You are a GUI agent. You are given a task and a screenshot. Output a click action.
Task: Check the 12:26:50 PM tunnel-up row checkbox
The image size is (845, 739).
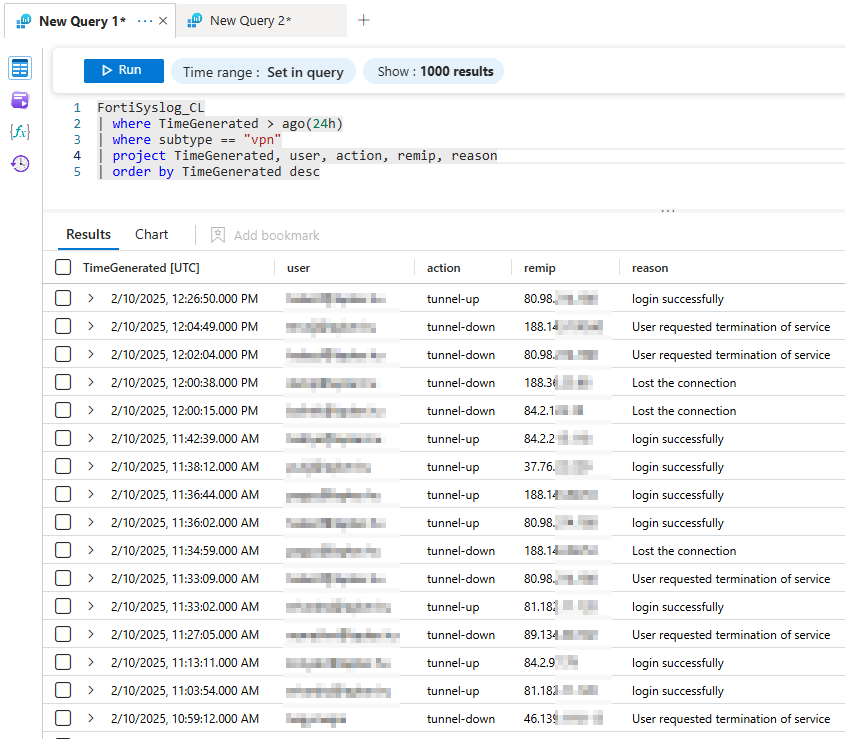click(x=63, y=298)
